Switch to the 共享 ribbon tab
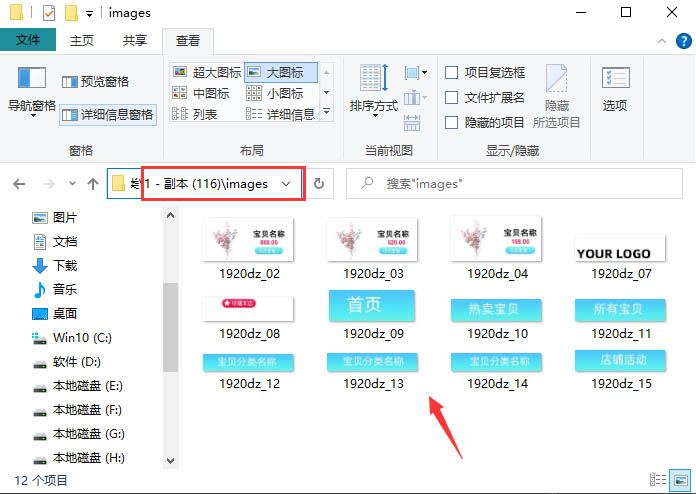The height and width of the screenshot is (494, 696). tap(135, 40)
